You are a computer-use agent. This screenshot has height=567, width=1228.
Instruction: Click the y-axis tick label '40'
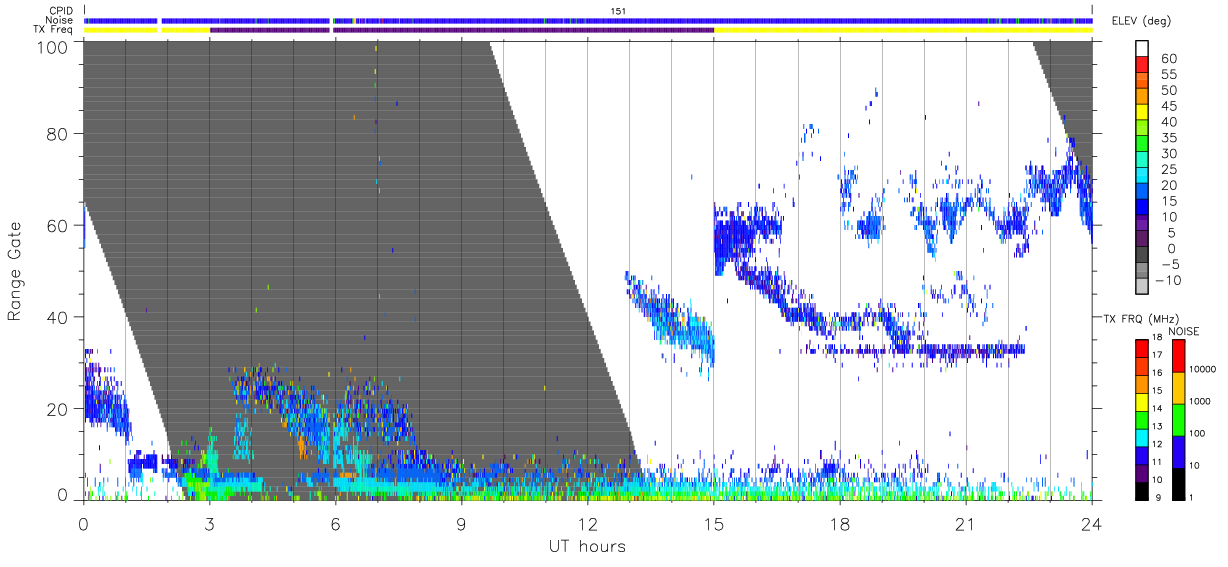(57, 317)
